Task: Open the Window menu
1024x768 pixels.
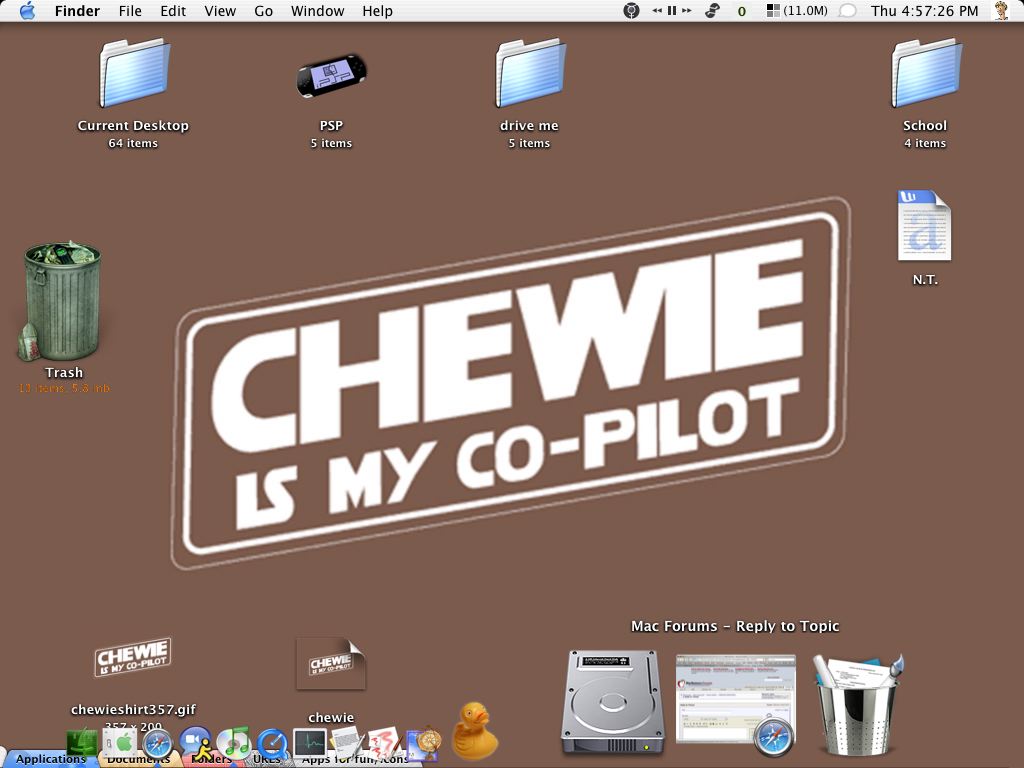Action: tap(317, 11)
